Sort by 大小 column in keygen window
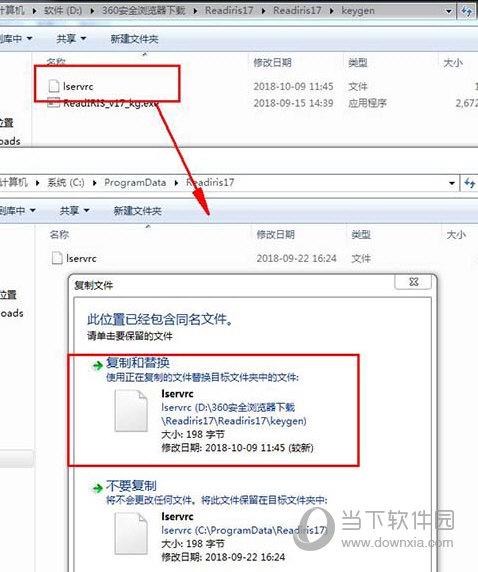Screen dimensions: 478x572 click(x=453, y=63)
